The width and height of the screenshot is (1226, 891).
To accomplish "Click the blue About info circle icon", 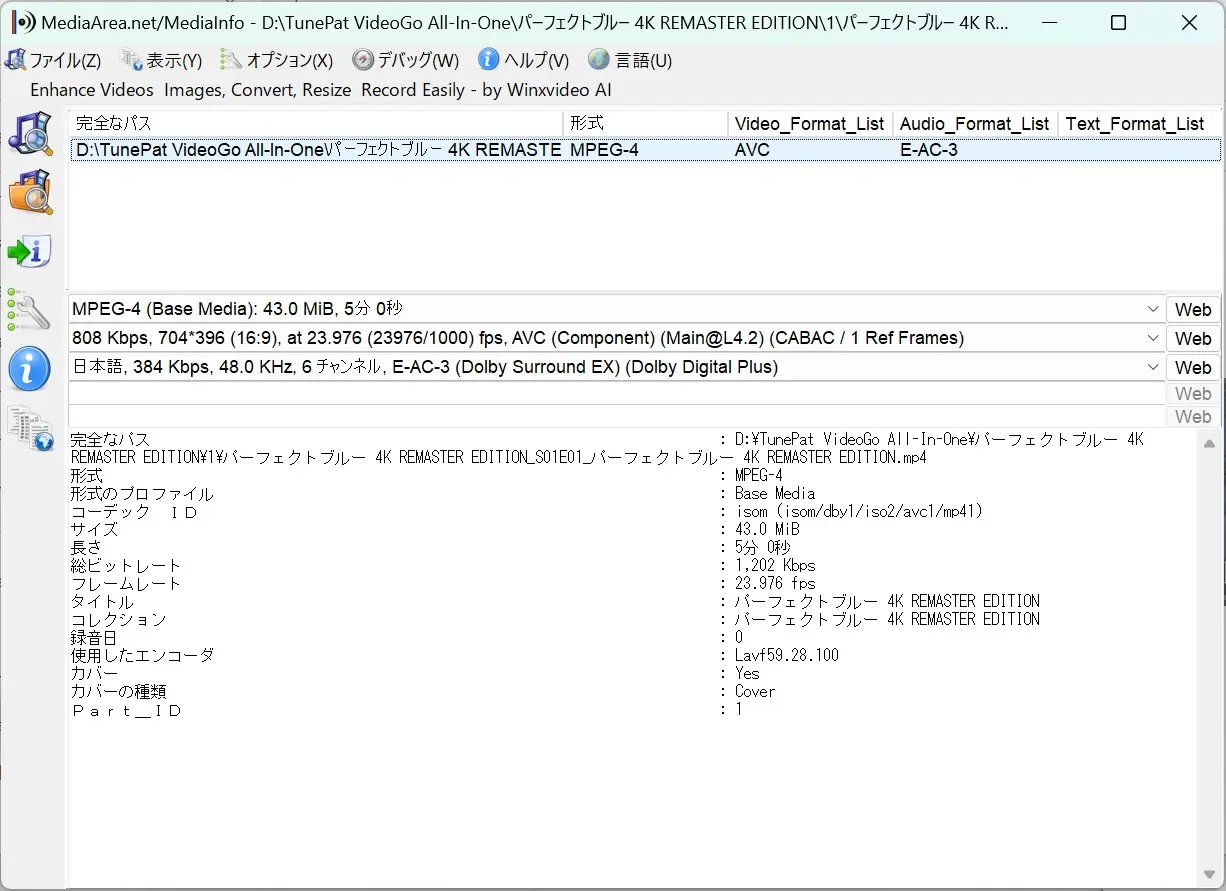I will (30, 369).
